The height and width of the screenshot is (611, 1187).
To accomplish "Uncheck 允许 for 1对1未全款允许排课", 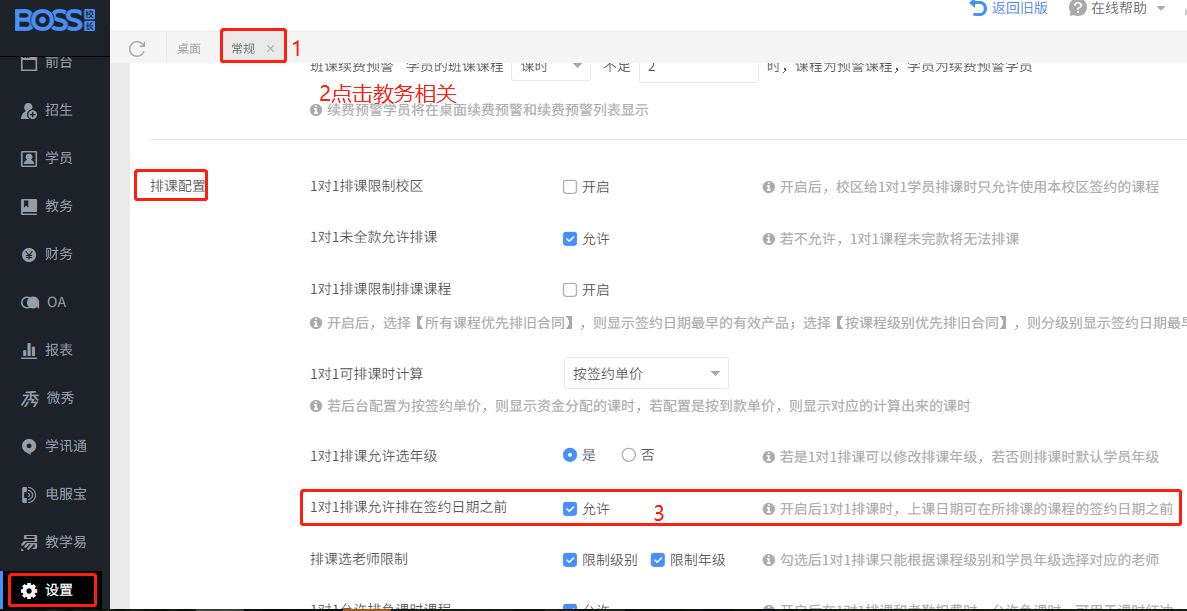I will [x=570, y=239].
